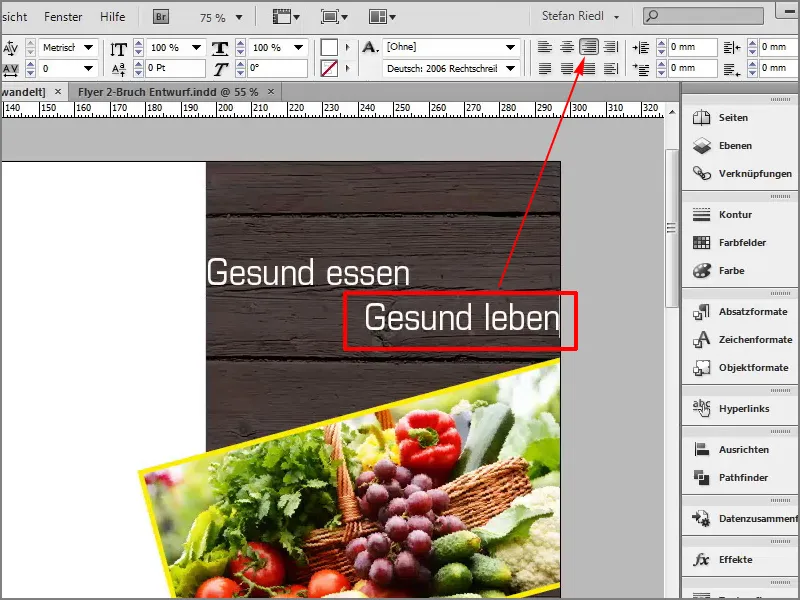This screenshot has height=600, width=800.
Task: Click the stroke none swatch
Action: click(329, 68)
